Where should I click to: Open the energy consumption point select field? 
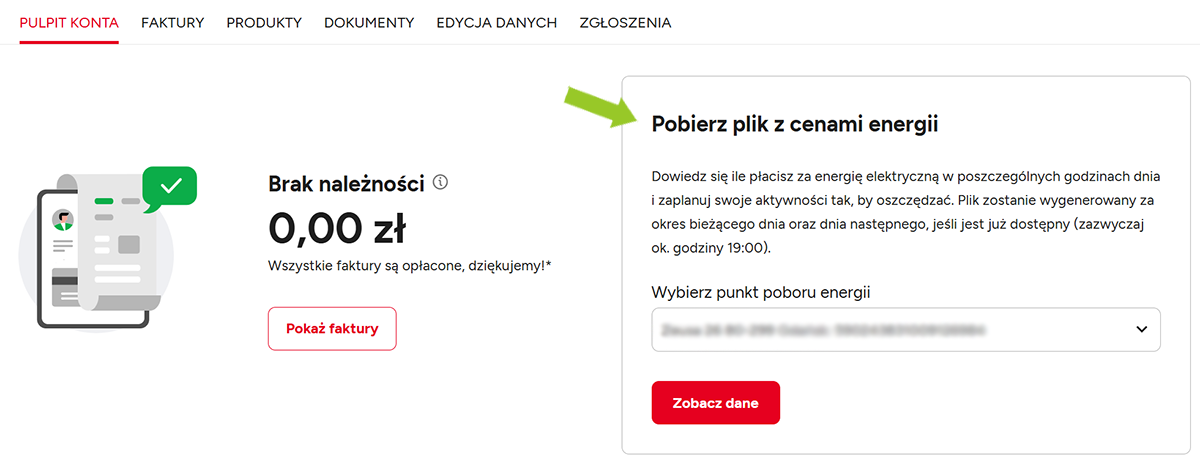(x=890, y=329)
